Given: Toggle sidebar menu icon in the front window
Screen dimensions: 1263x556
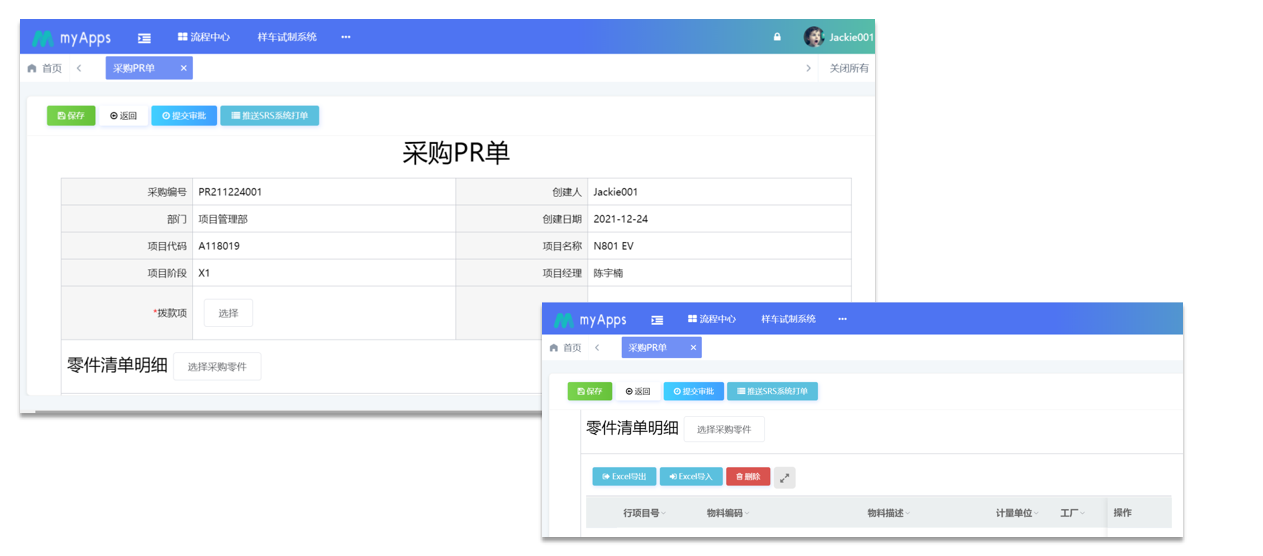Looking at the screenshot, I should (x=657, y=320).
